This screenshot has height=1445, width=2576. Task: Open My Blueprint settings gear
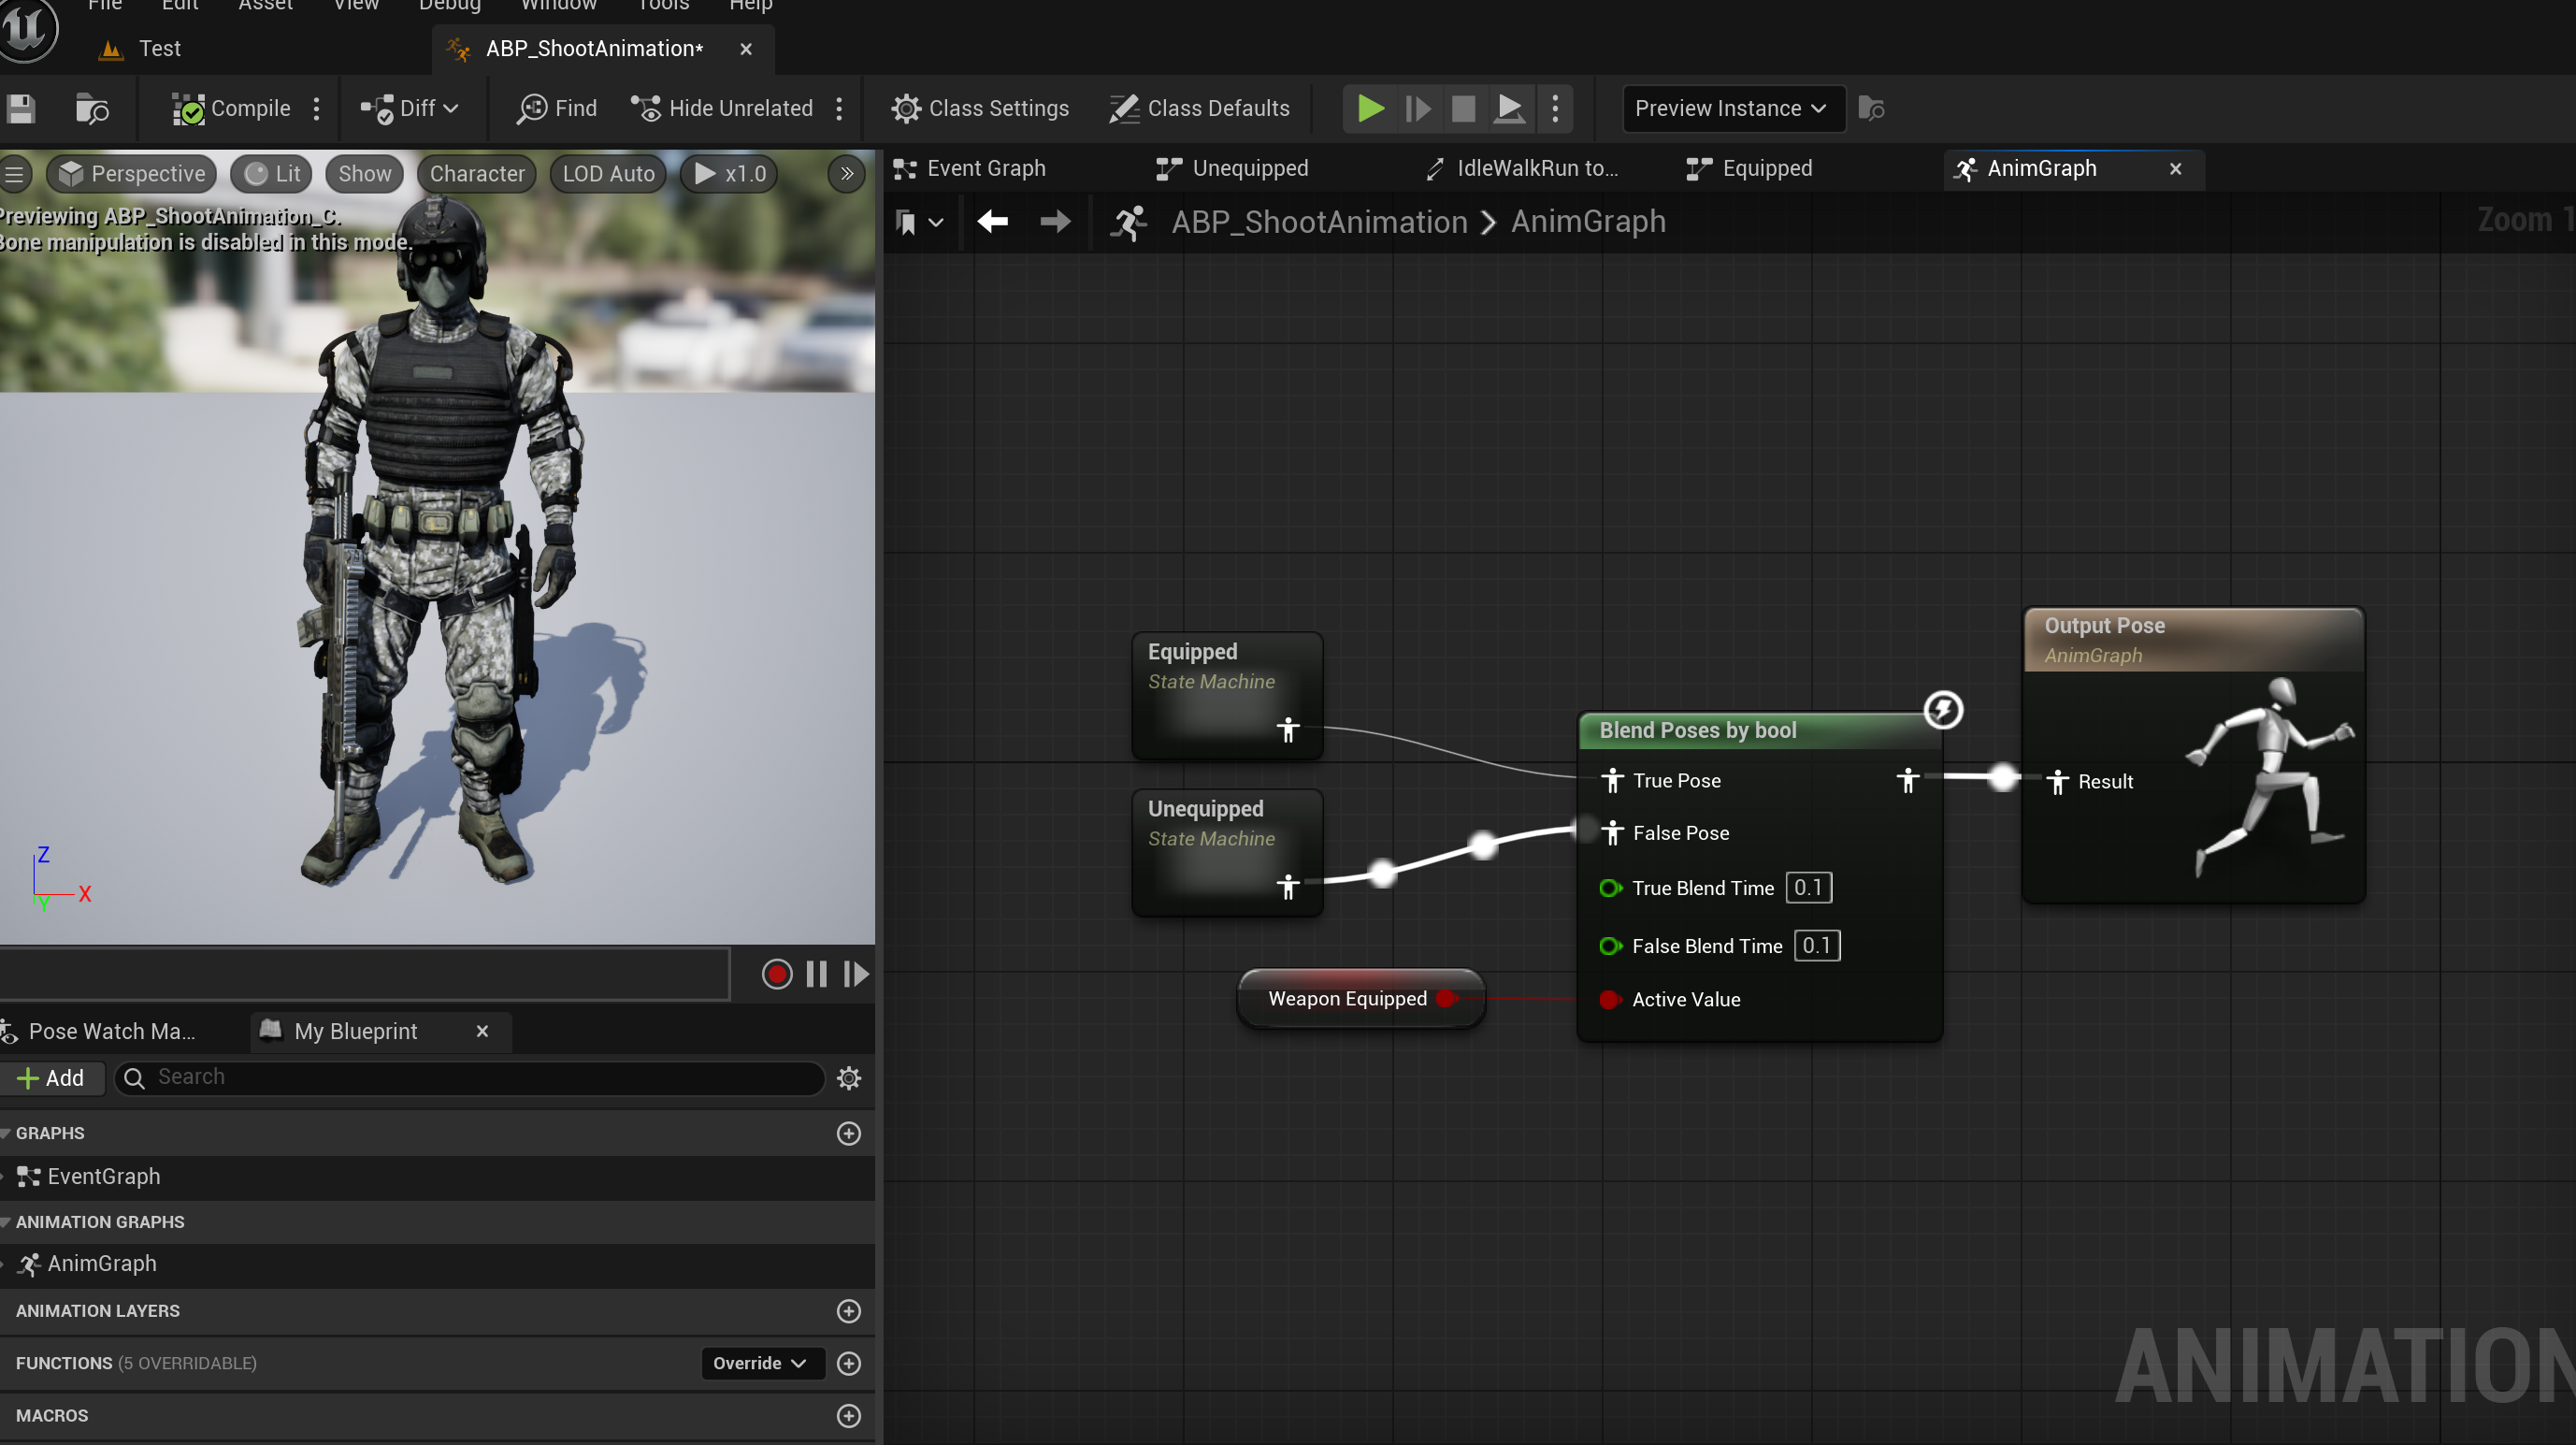[x=848, y=1077]
